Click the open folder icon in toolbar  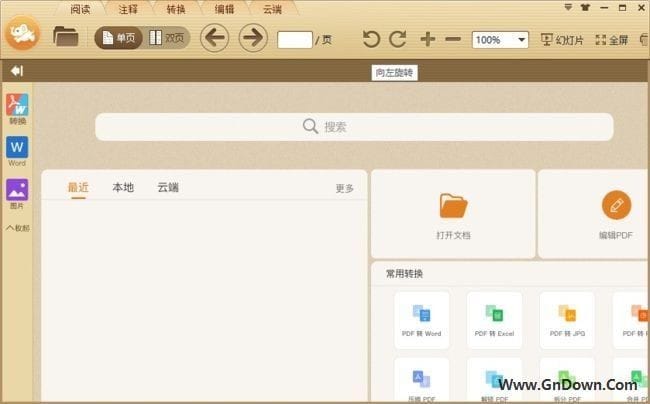coord(66,38)
